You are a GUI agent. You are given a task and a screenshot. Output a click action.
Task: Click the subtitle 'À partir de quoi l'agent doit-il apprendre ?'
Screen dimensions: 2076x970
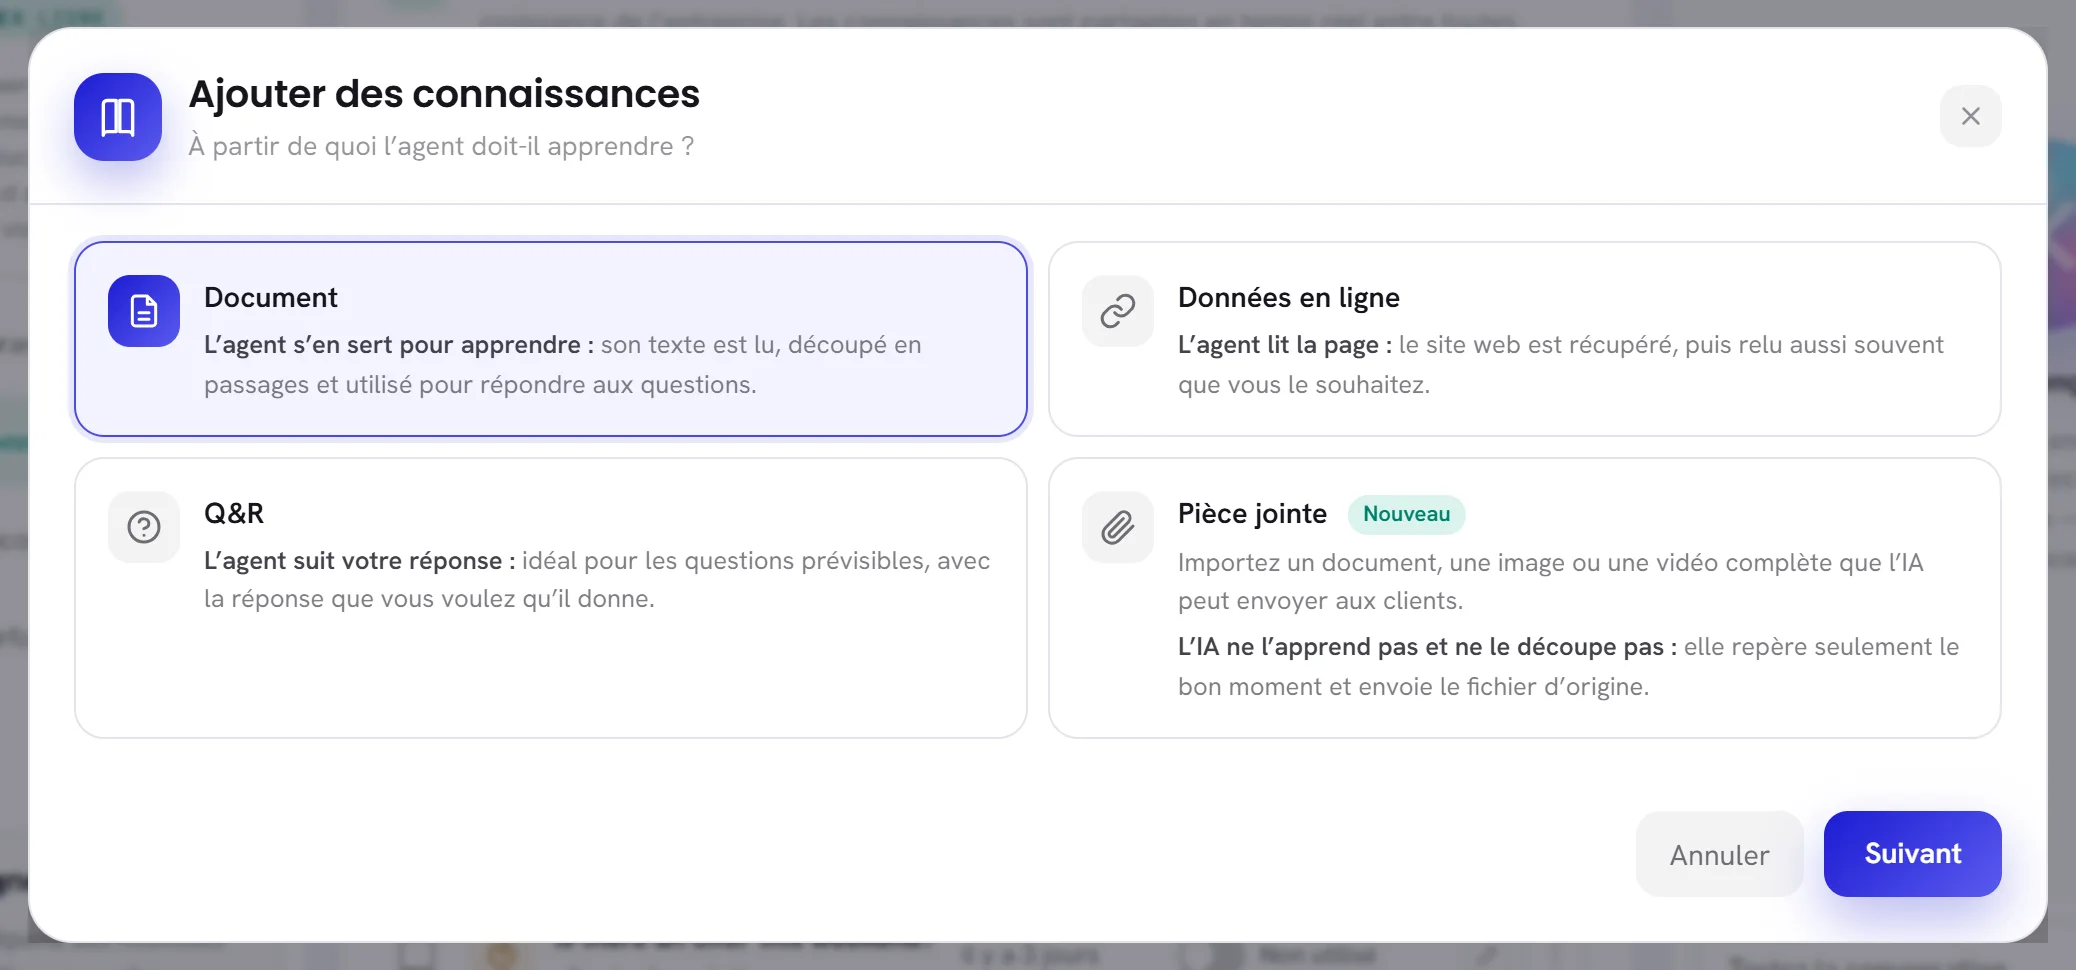tap(441, 146)
